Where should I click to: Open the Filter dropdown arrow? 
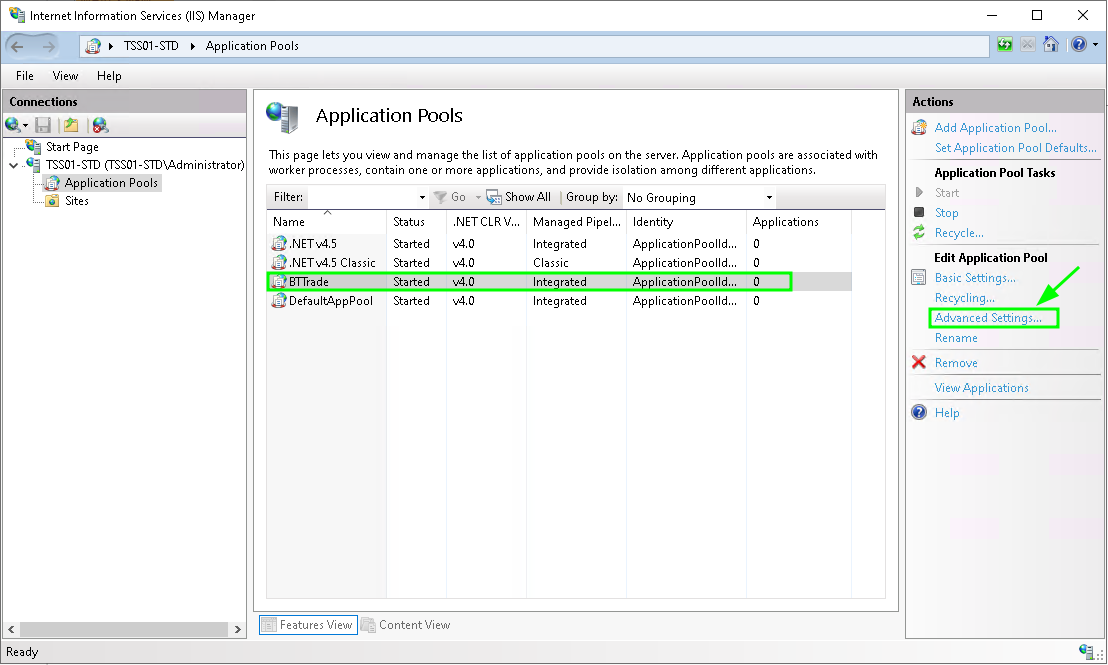(x=422, y=197)
